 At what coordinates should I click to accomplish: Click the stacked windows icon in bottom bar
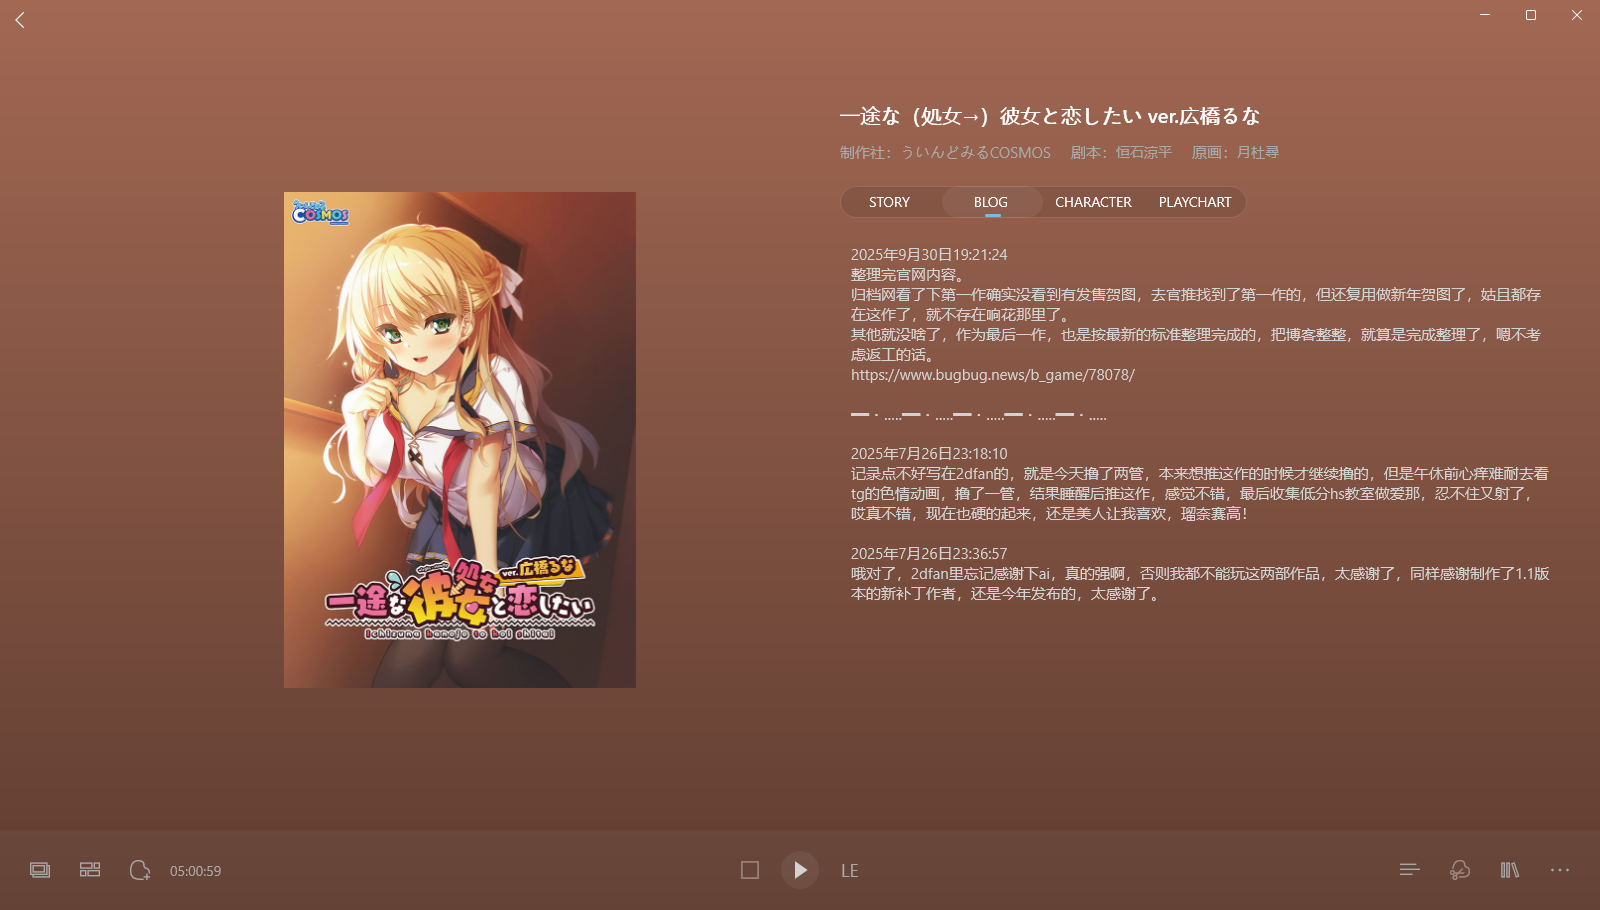[40, 870]
